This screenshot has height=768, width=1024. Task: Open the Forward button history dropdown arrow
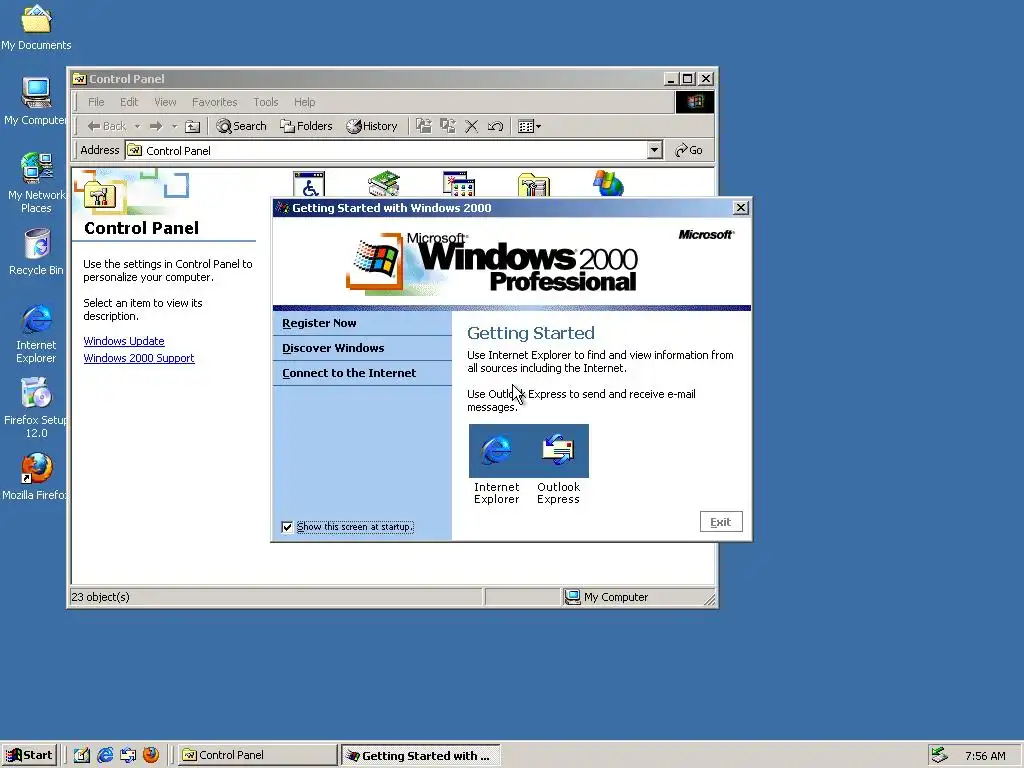click(174, 126)
